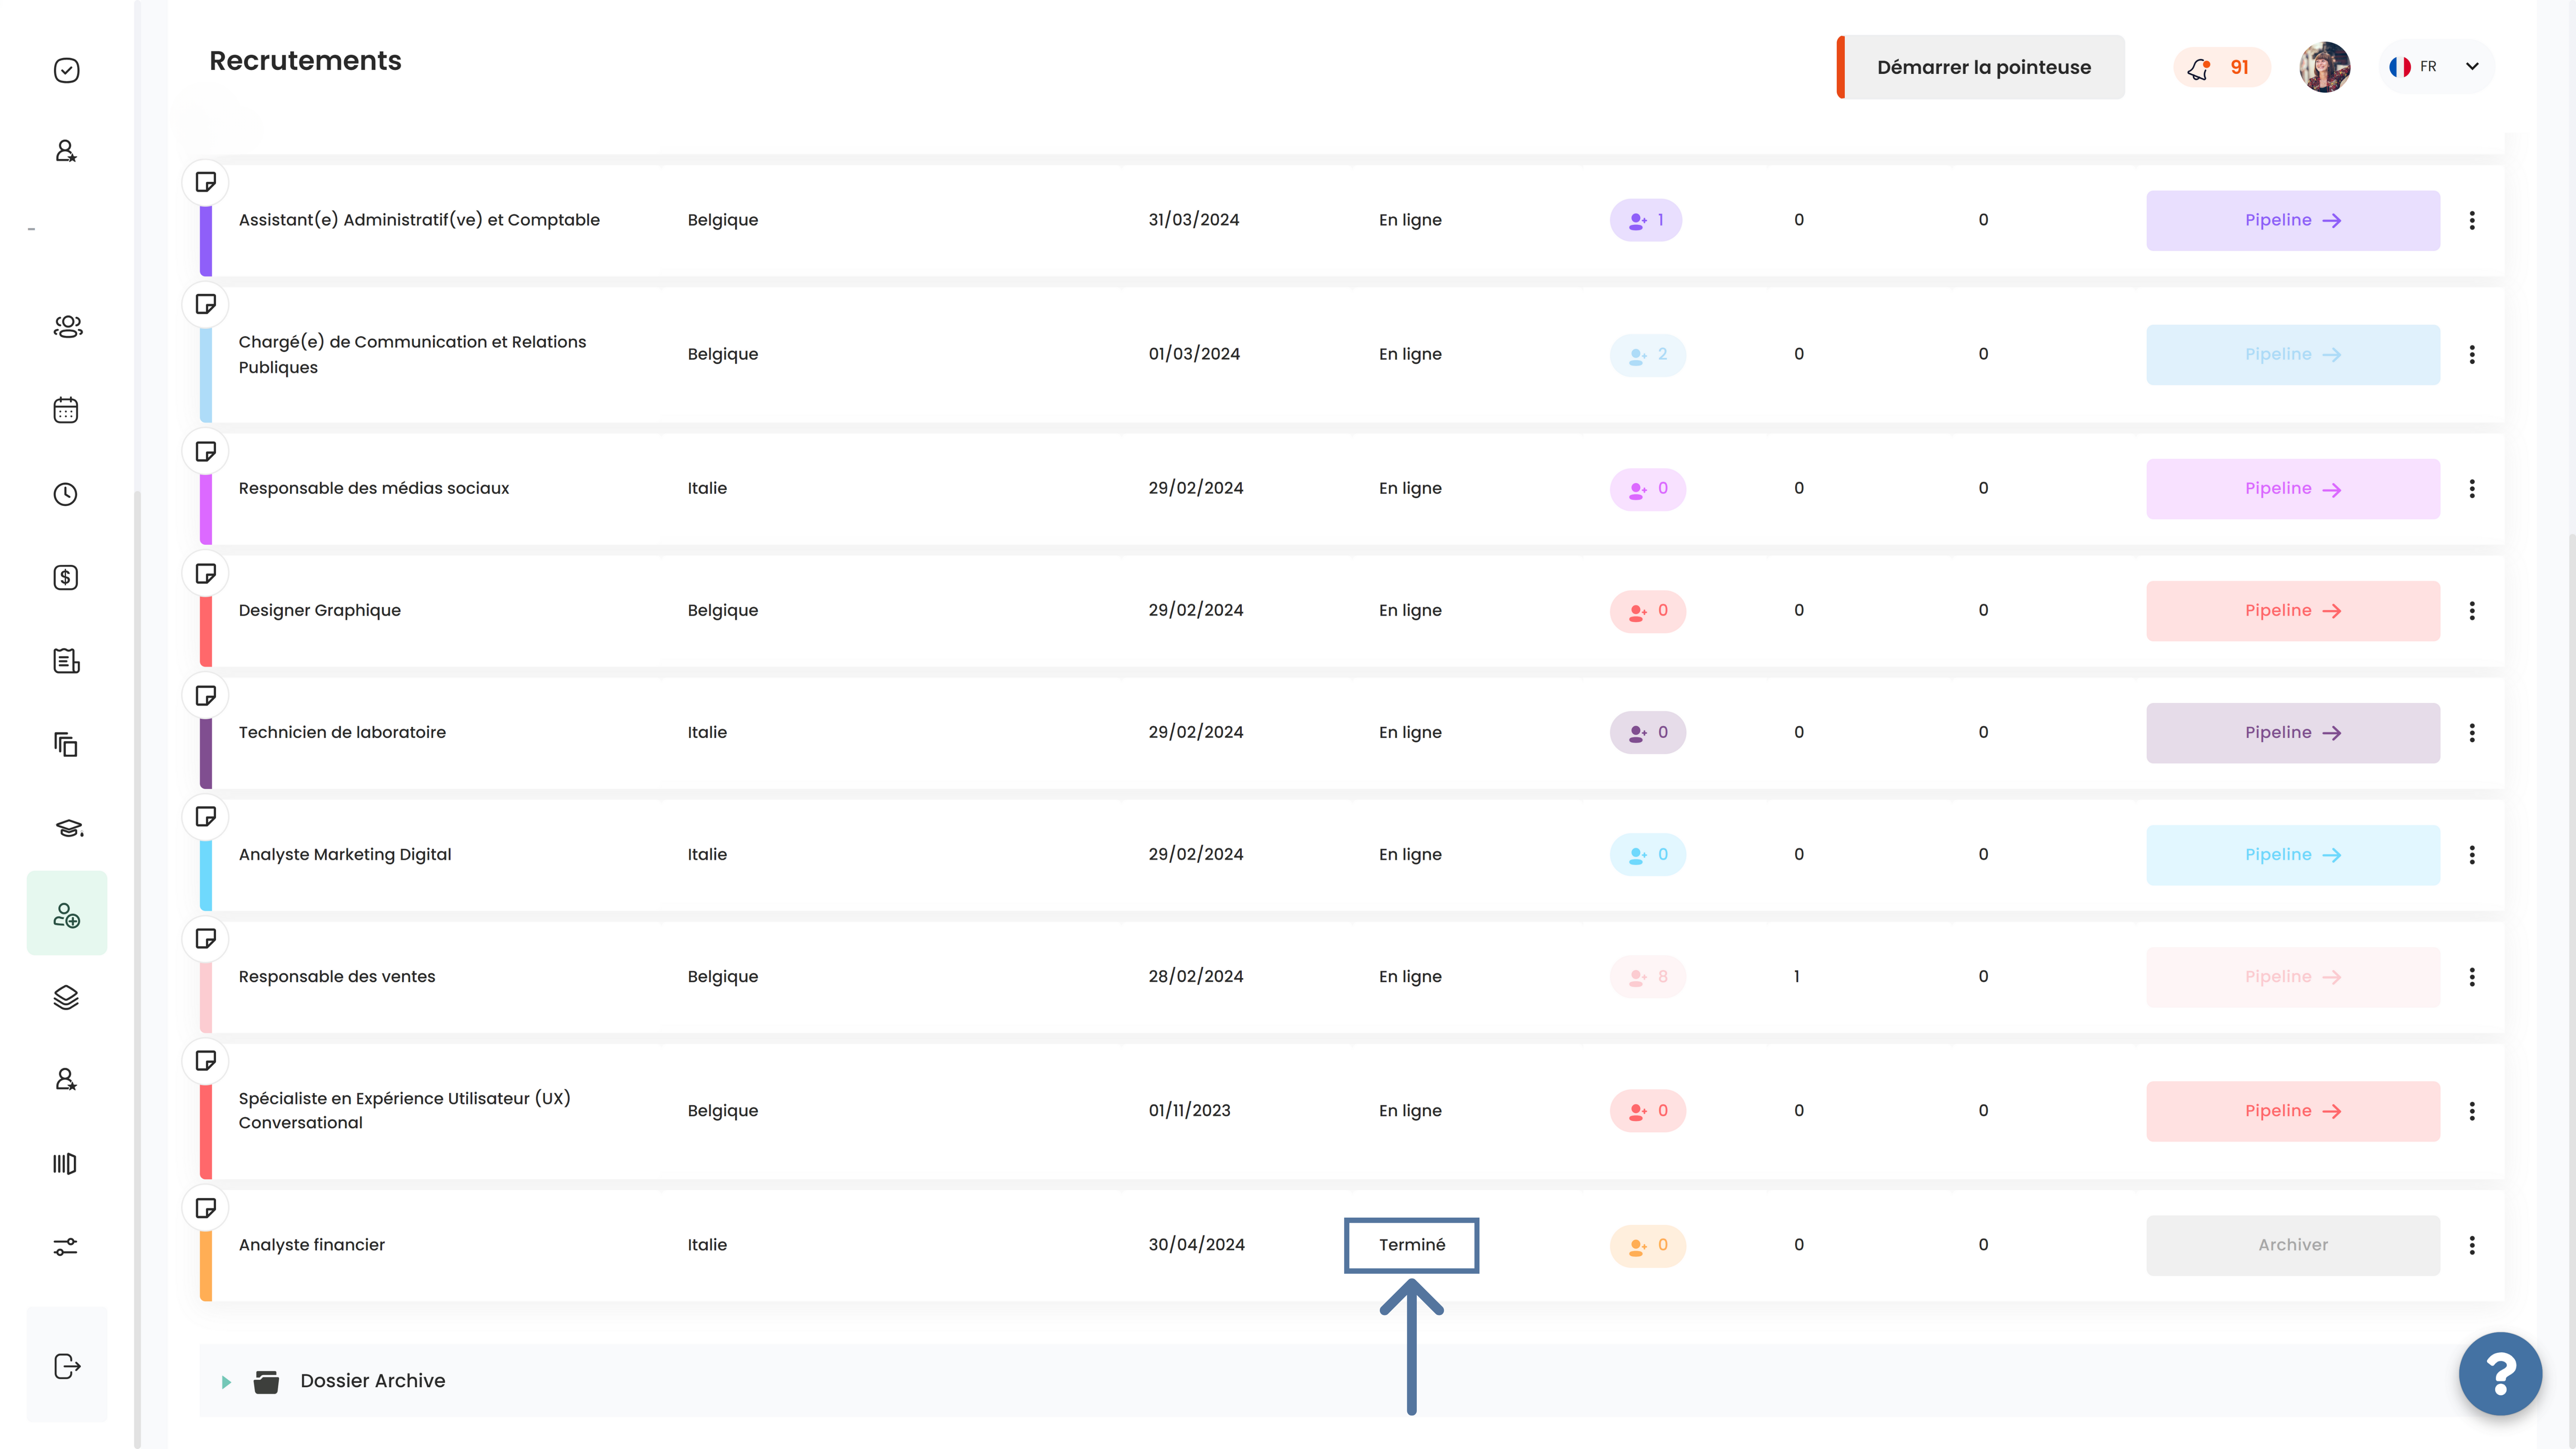This screenshot has width=2576, height=1449.
Task: Open three-dot menu for Technicien de laboratoire
Action: [x=2472, y=732]
